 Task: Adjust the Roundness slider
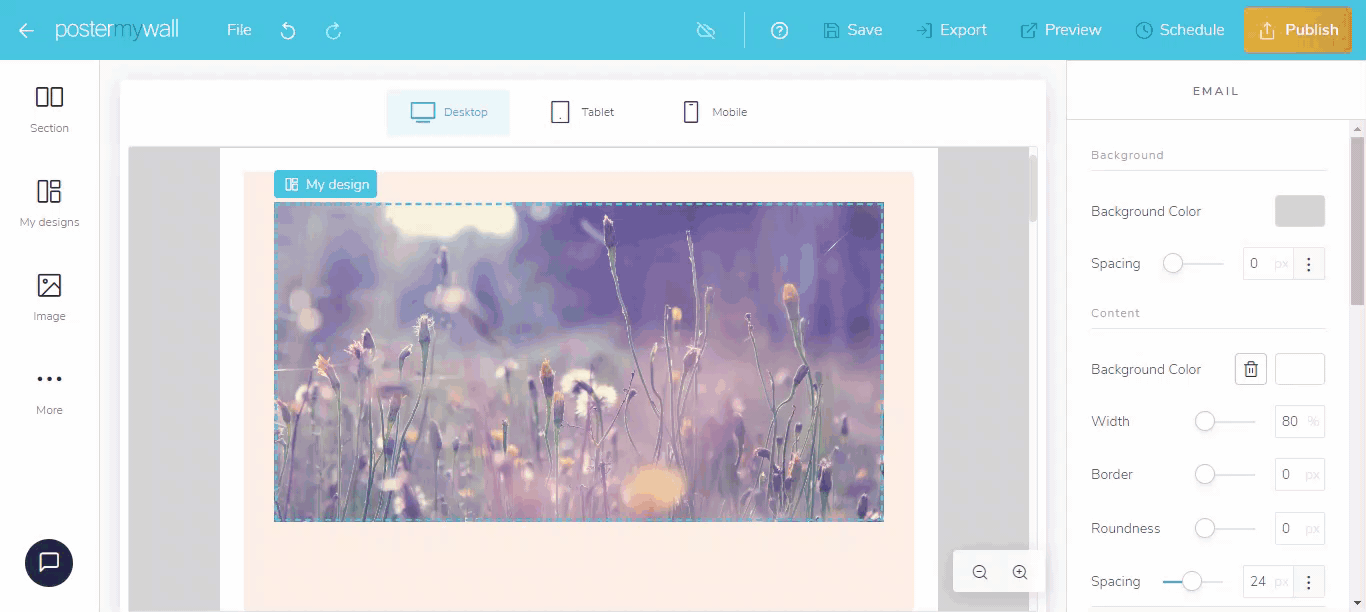click(1225, 528)
